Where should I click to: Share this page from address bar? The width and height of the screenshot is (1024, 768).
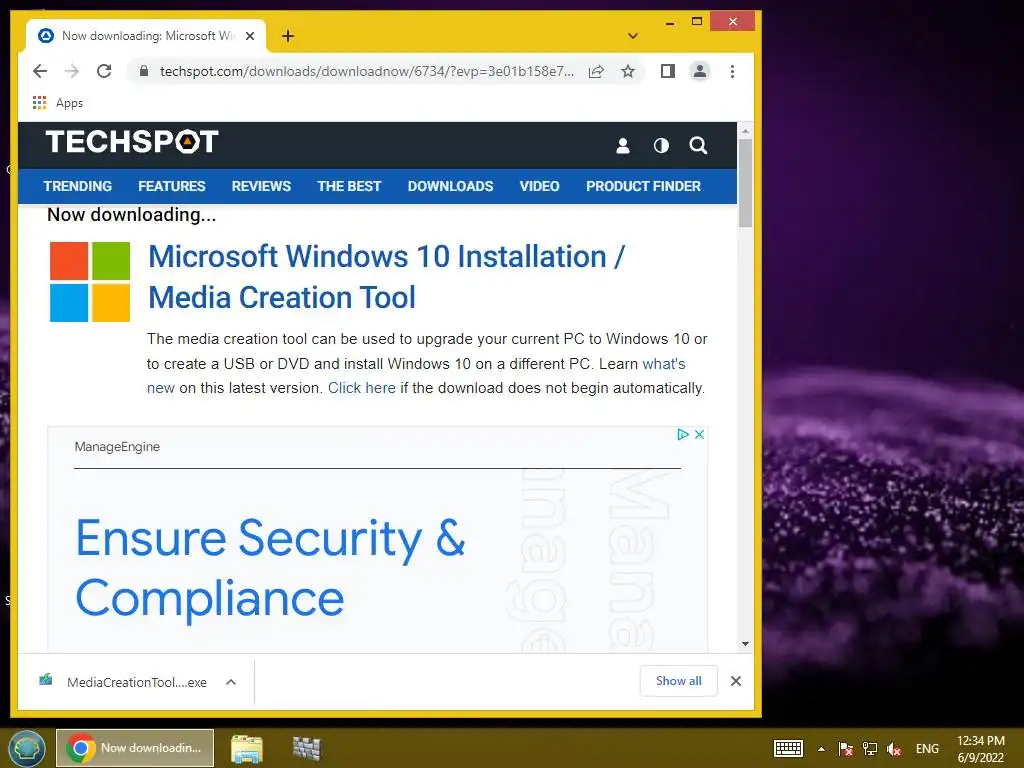pyautogui.click(x=596, y=71)
